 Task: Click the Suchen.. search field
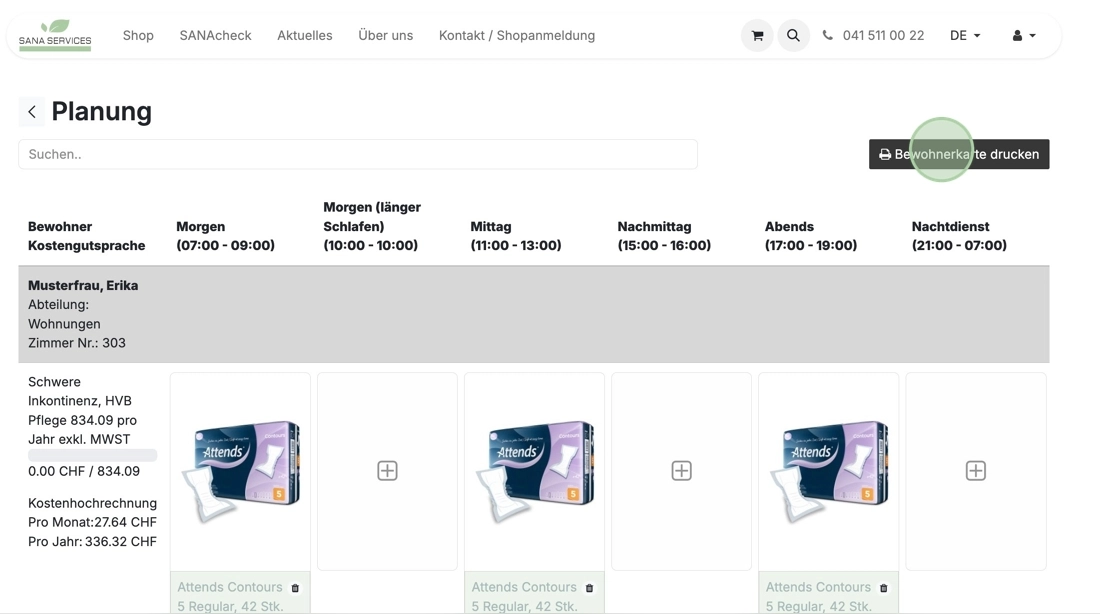coord(358,154)
